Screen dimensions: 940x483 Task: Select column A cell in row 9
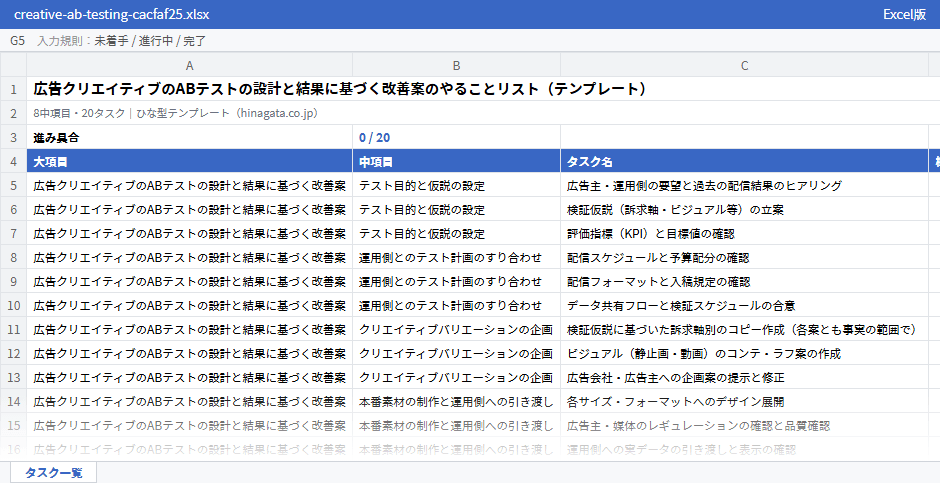click(x=189, y=281)
